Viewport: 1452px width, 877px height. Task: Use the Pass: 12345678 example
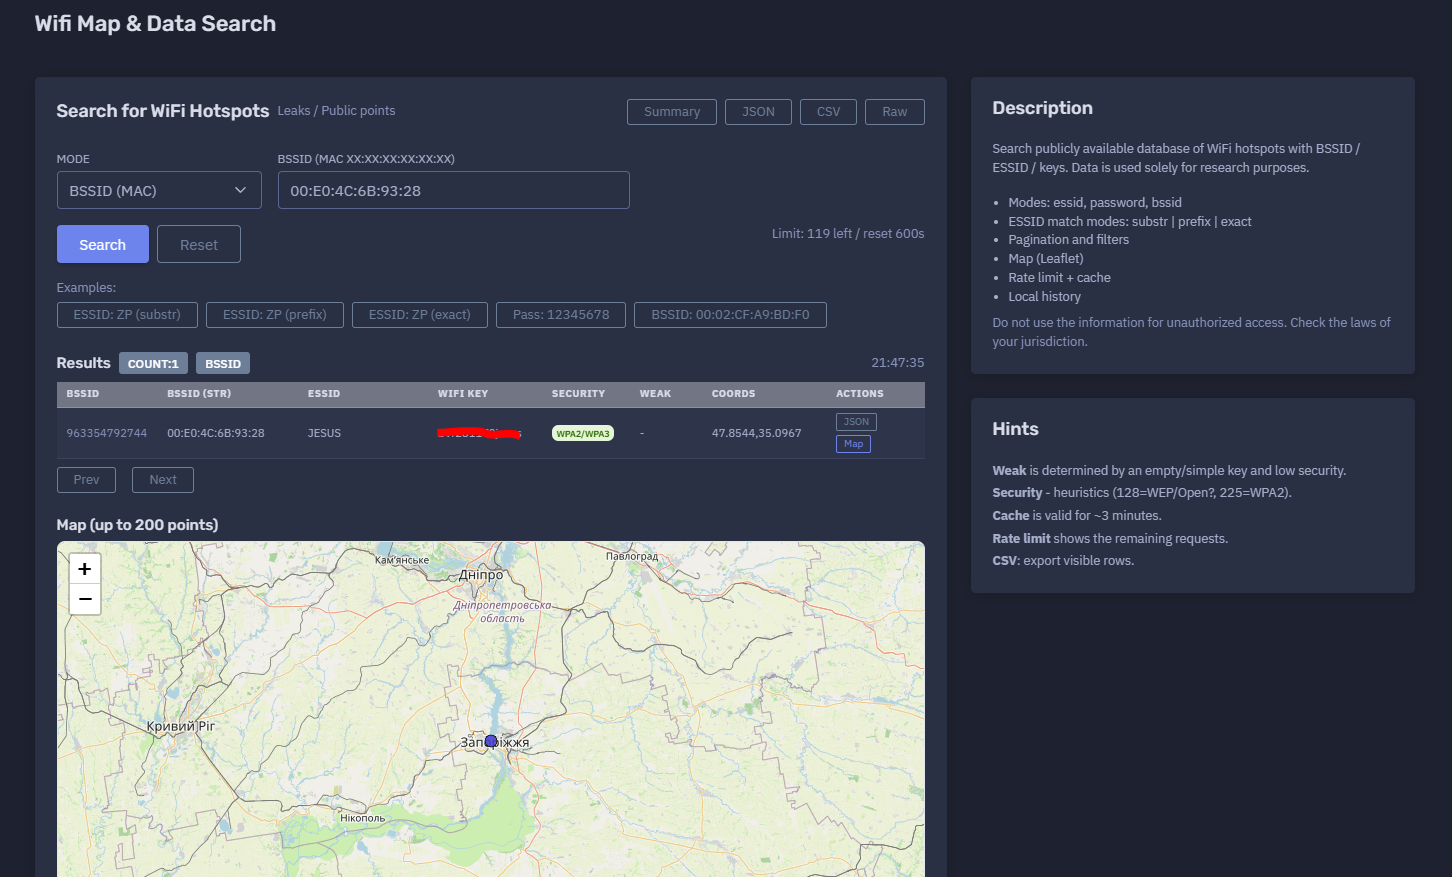[x=561, y=315]
